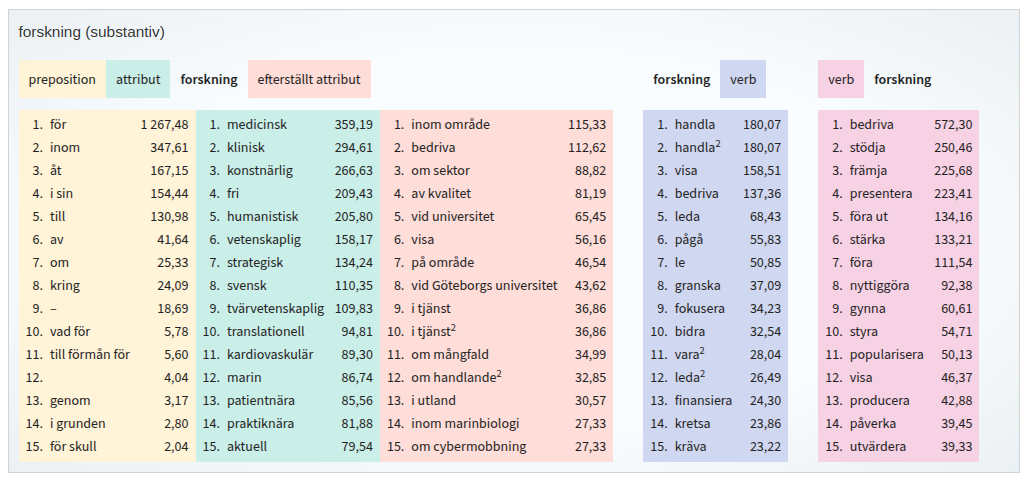1029x482 pixels.
Task: Click the score 572,30 next to bedriva
Action: 952,125
